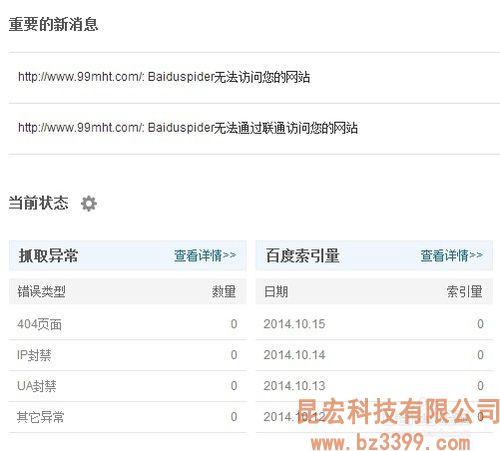Screen dimensions: 500x451
Task: Select the IP封禁 error row
Action: [x=127, y=355]
